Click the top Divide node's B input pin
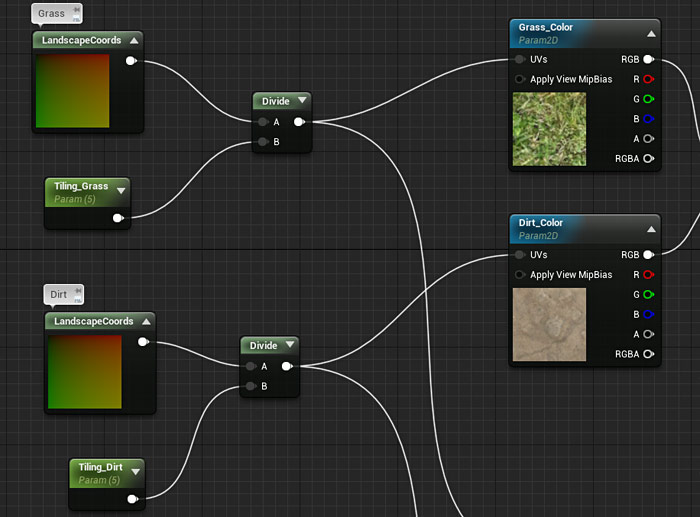Image resolution: width=700 pixels, height=517 pixels. pyautogui.click(x=262, y=142)
